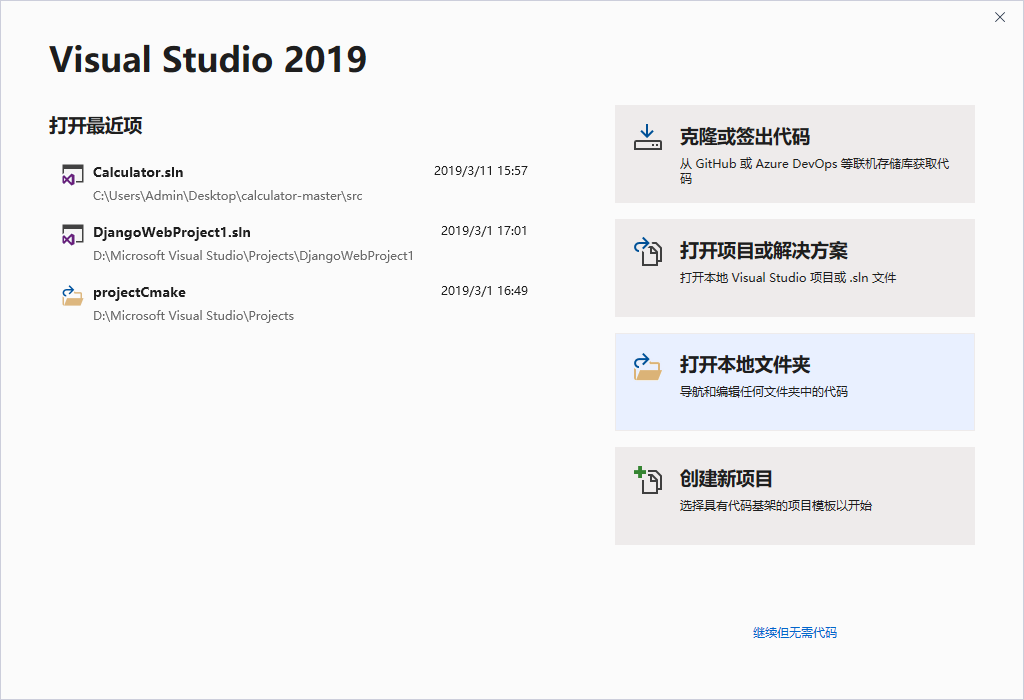Click the folder icon in 打开本地文件夹
The width and height of the screenshot is (1024, 700).
647,367
